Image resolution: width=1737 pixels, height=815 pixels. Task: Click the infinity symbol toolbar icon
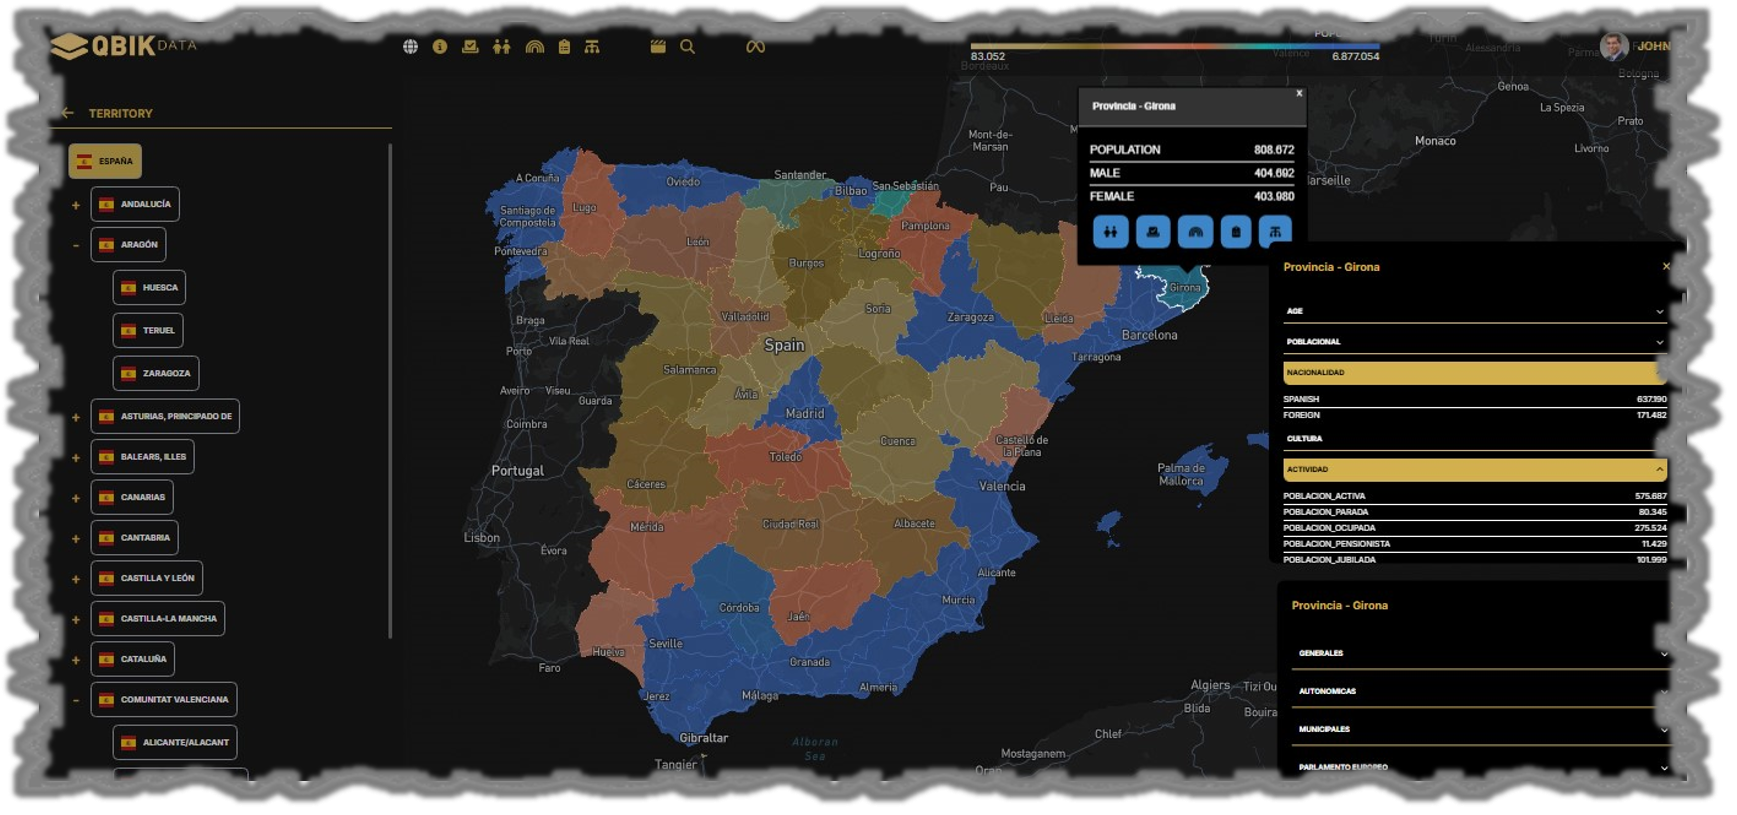pos(755,47)
